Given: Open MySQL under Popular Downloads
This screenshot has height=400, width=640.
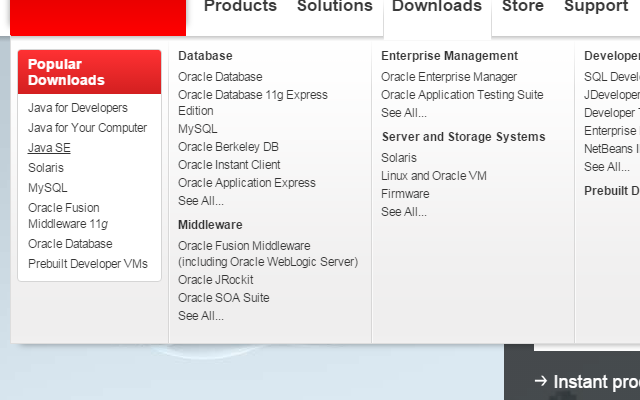Looking at the screenshot, I should [47, 188].
